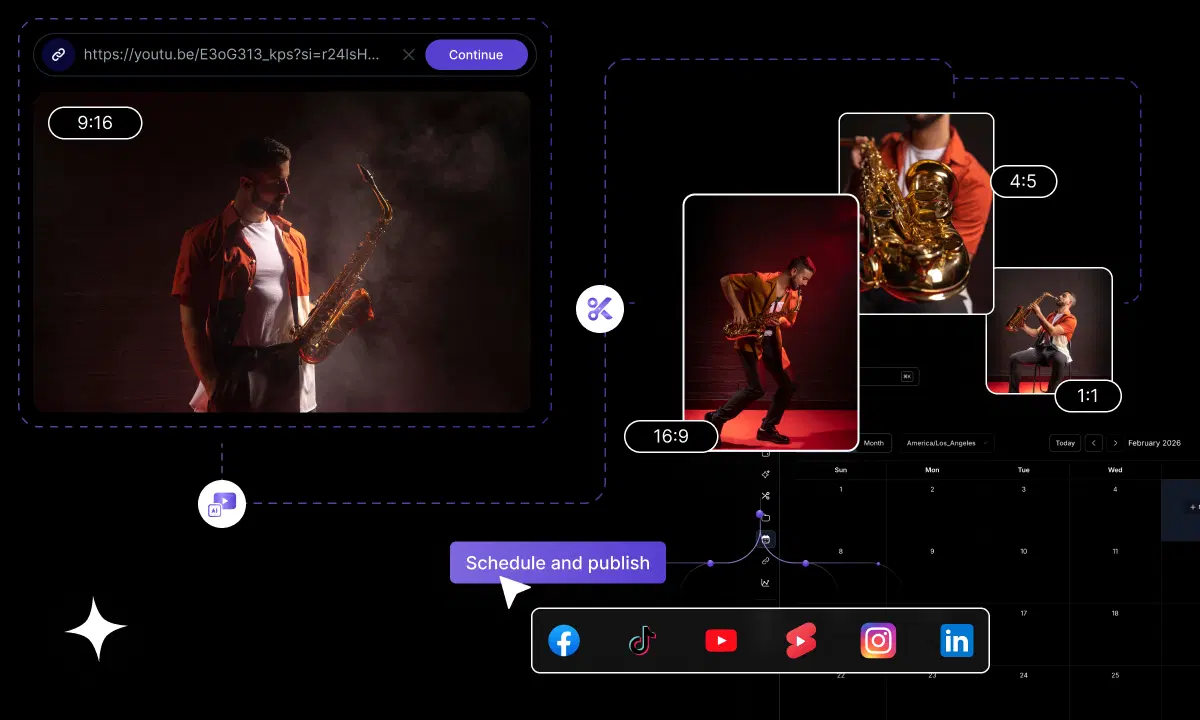
Task: Click the YouTube icon
Action: click(721, 640)
